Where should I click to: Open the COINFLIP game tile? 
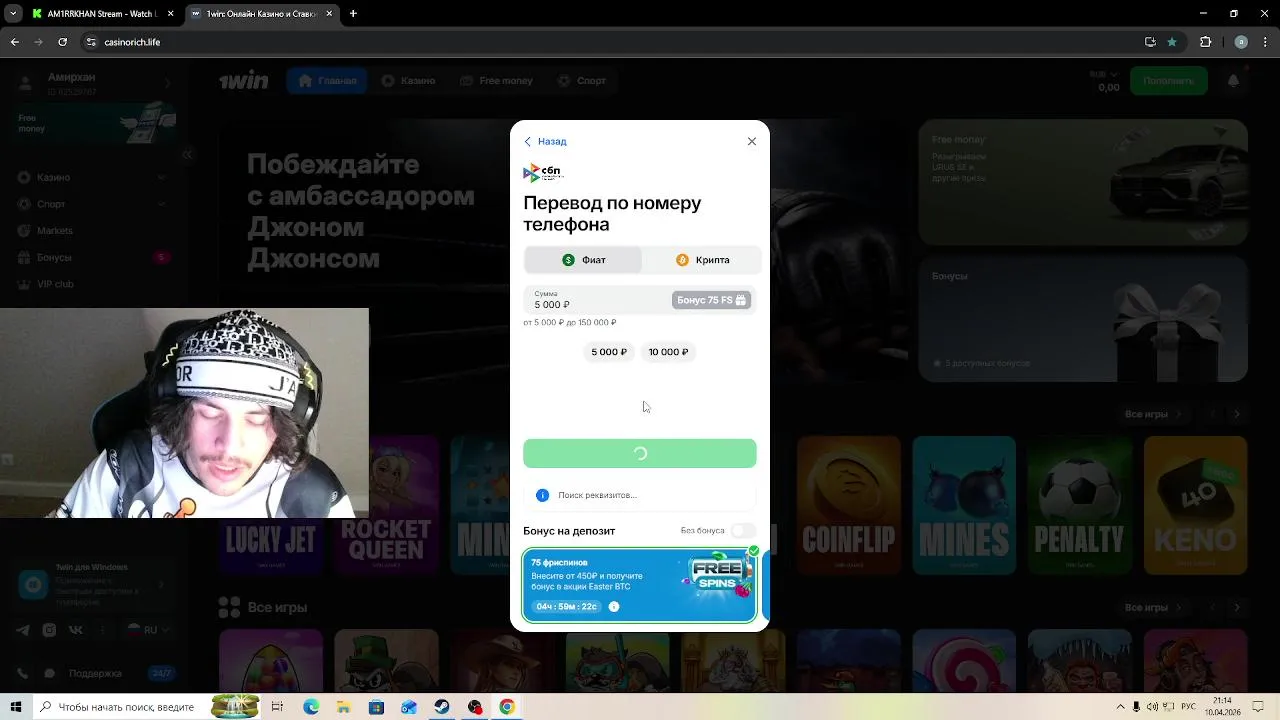click(848, 505)
